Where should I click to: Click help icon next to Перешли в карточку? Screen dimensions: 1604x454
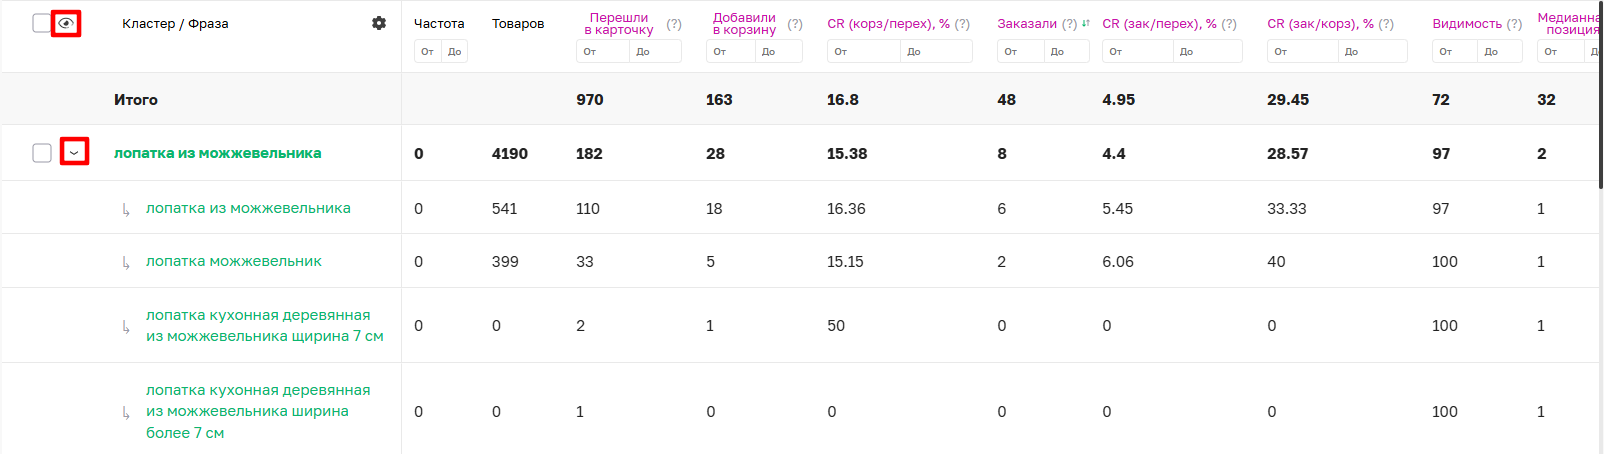coord(674,24)
